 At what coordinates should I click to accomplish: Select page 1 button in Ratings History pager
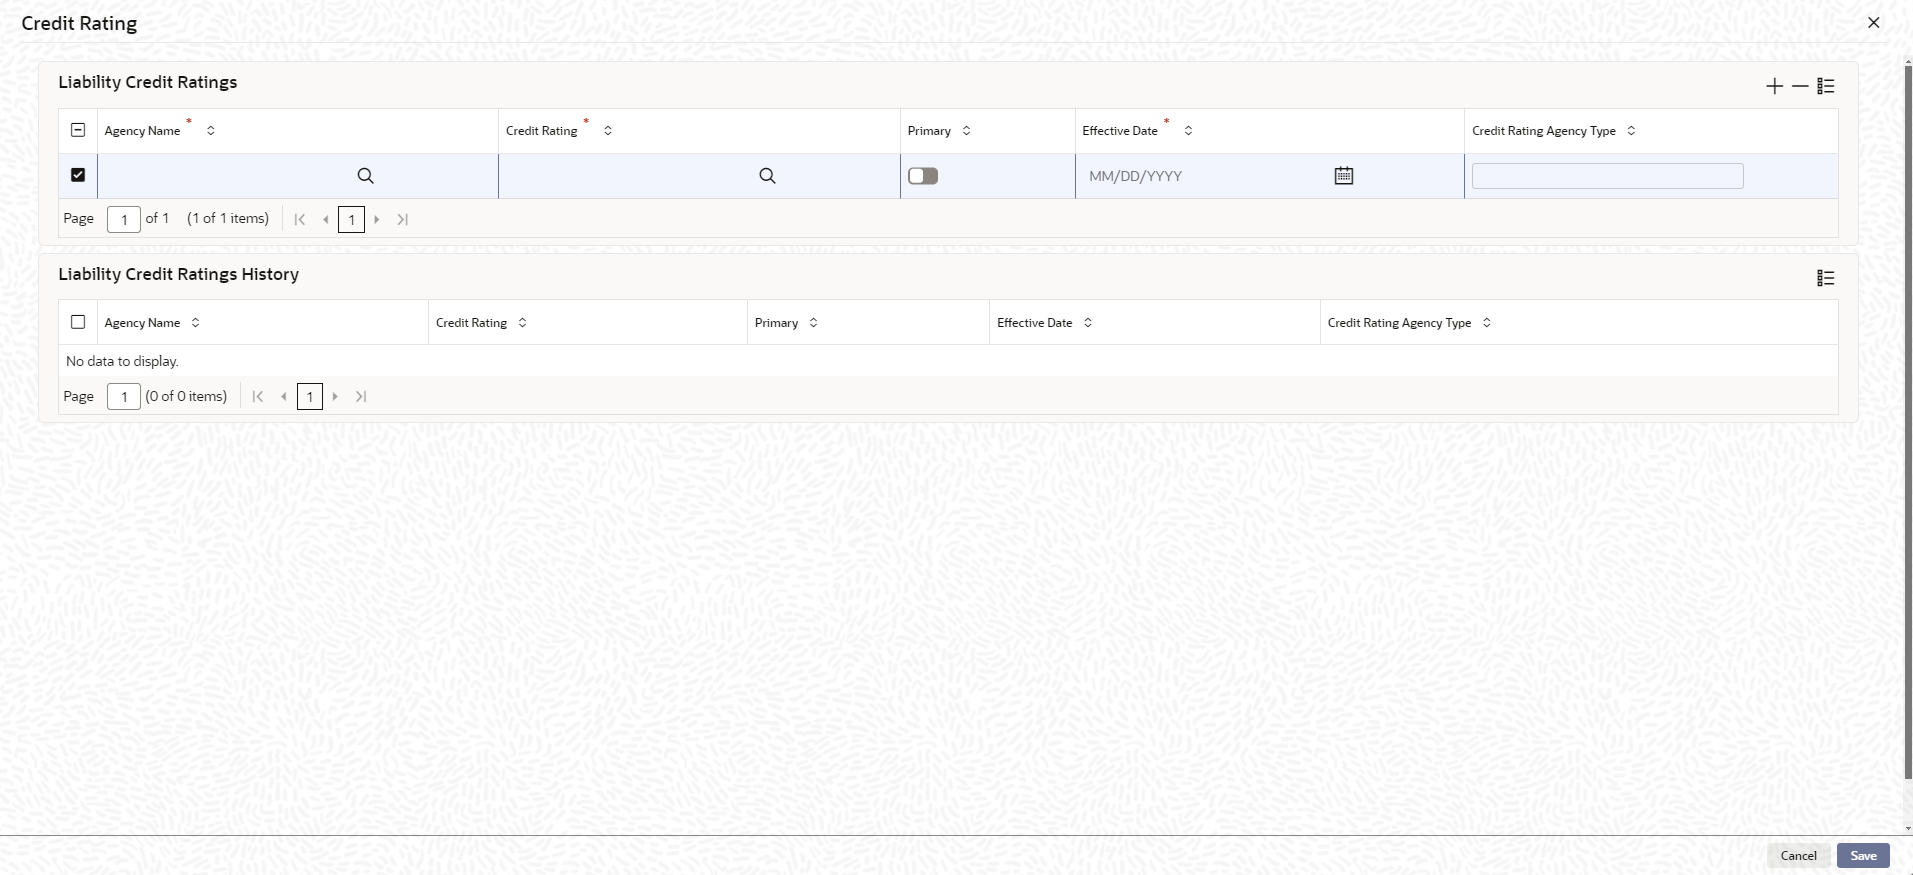pyautogui.click(x=310, y=397)
